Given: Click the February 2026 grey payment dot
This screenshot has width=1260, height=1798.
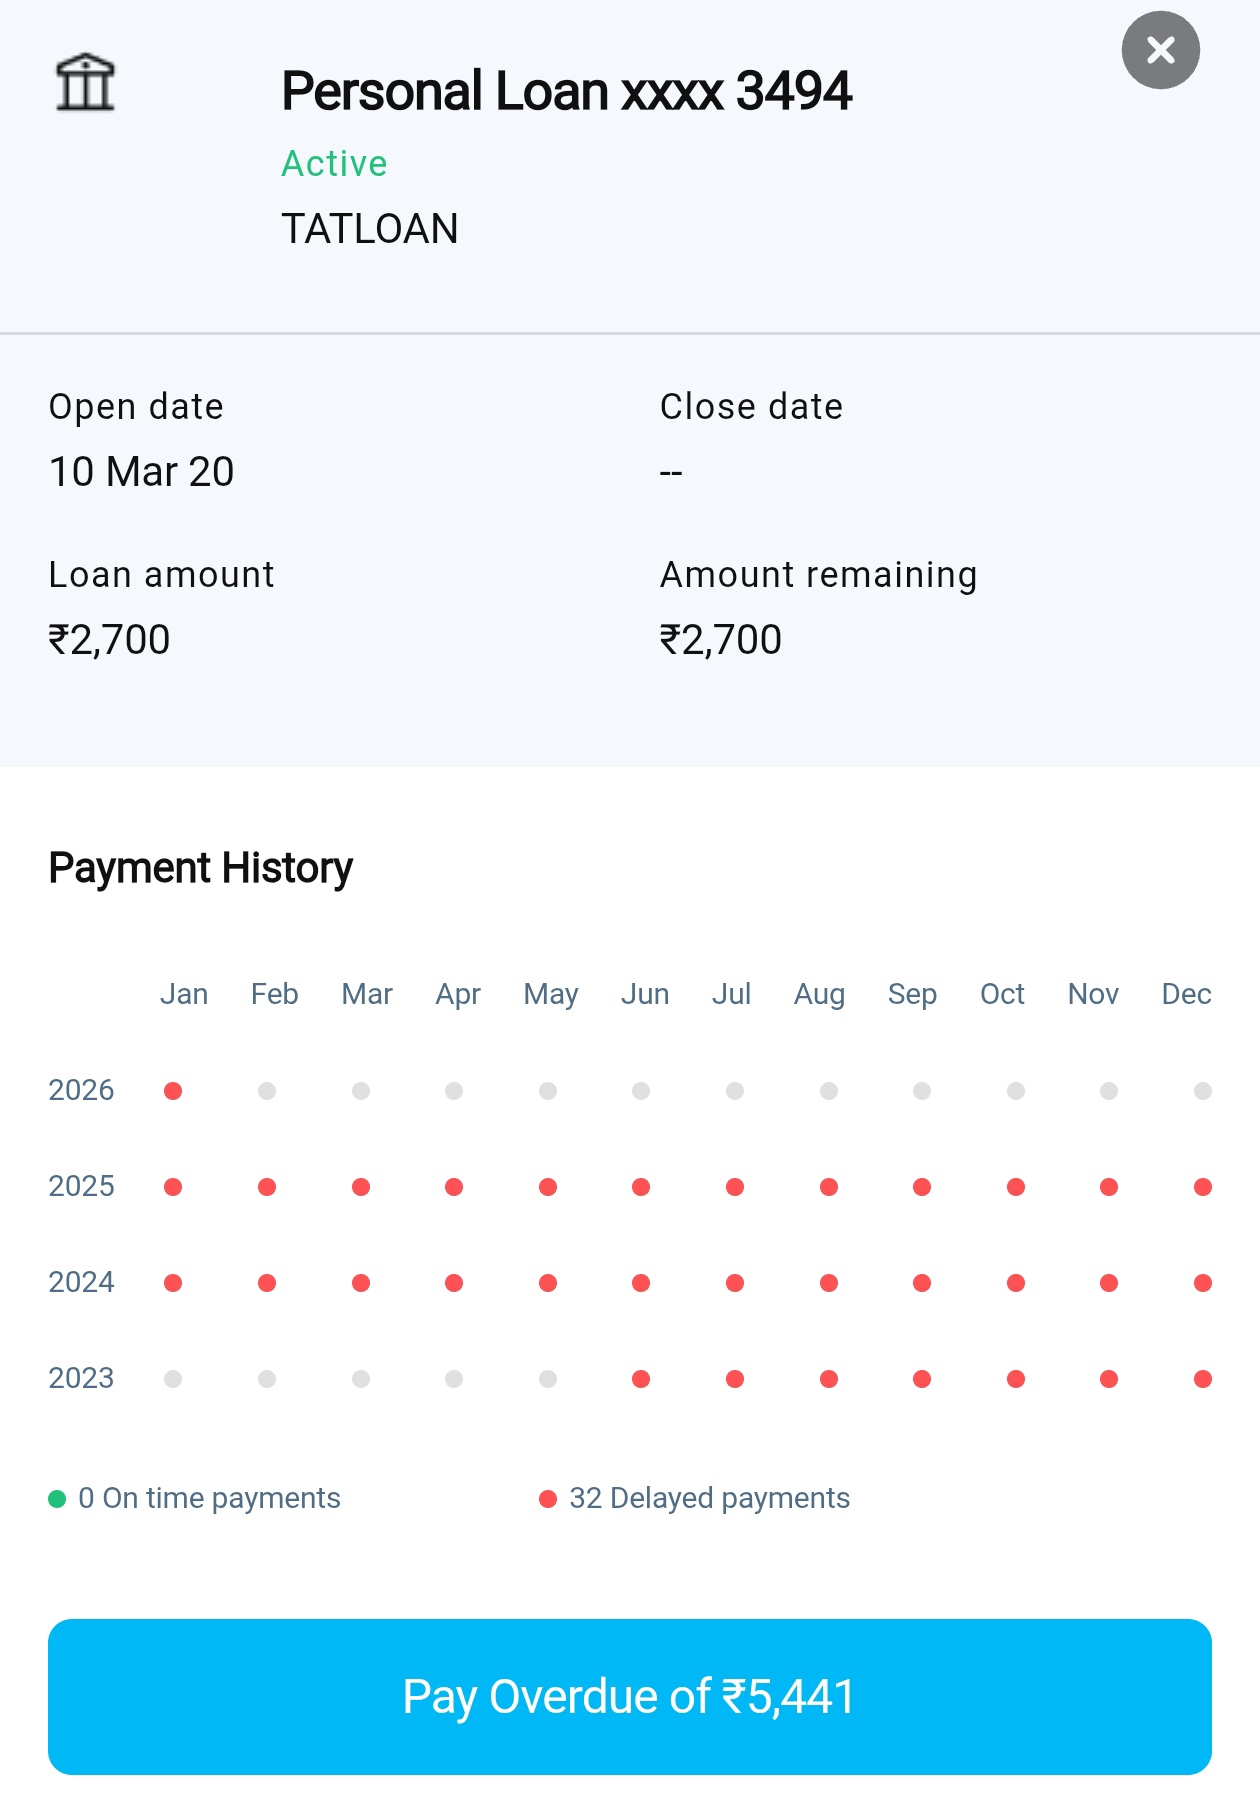Looking at the screenshot, I should (x=267, y=1091).
